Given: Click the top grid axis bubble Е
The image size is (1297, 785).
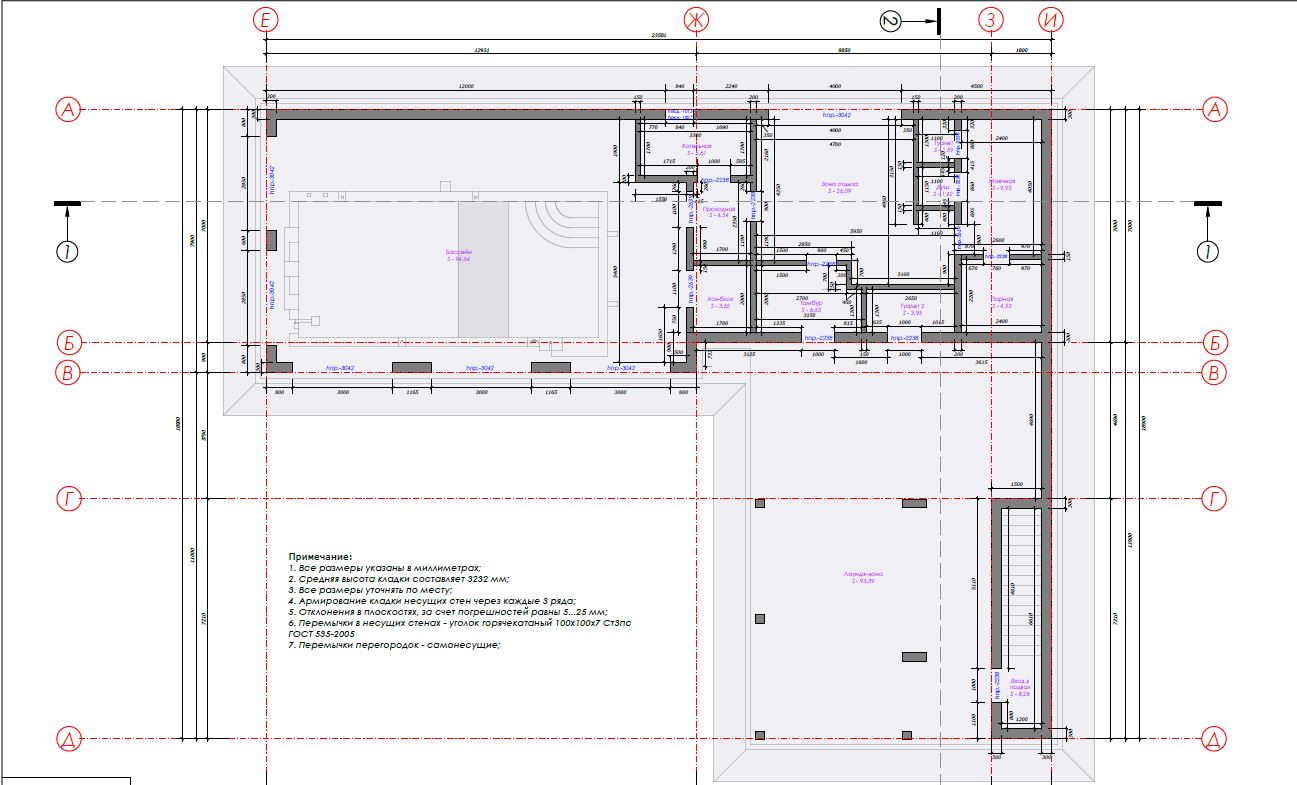Looking at the screenshot, I should click(266, 20).
